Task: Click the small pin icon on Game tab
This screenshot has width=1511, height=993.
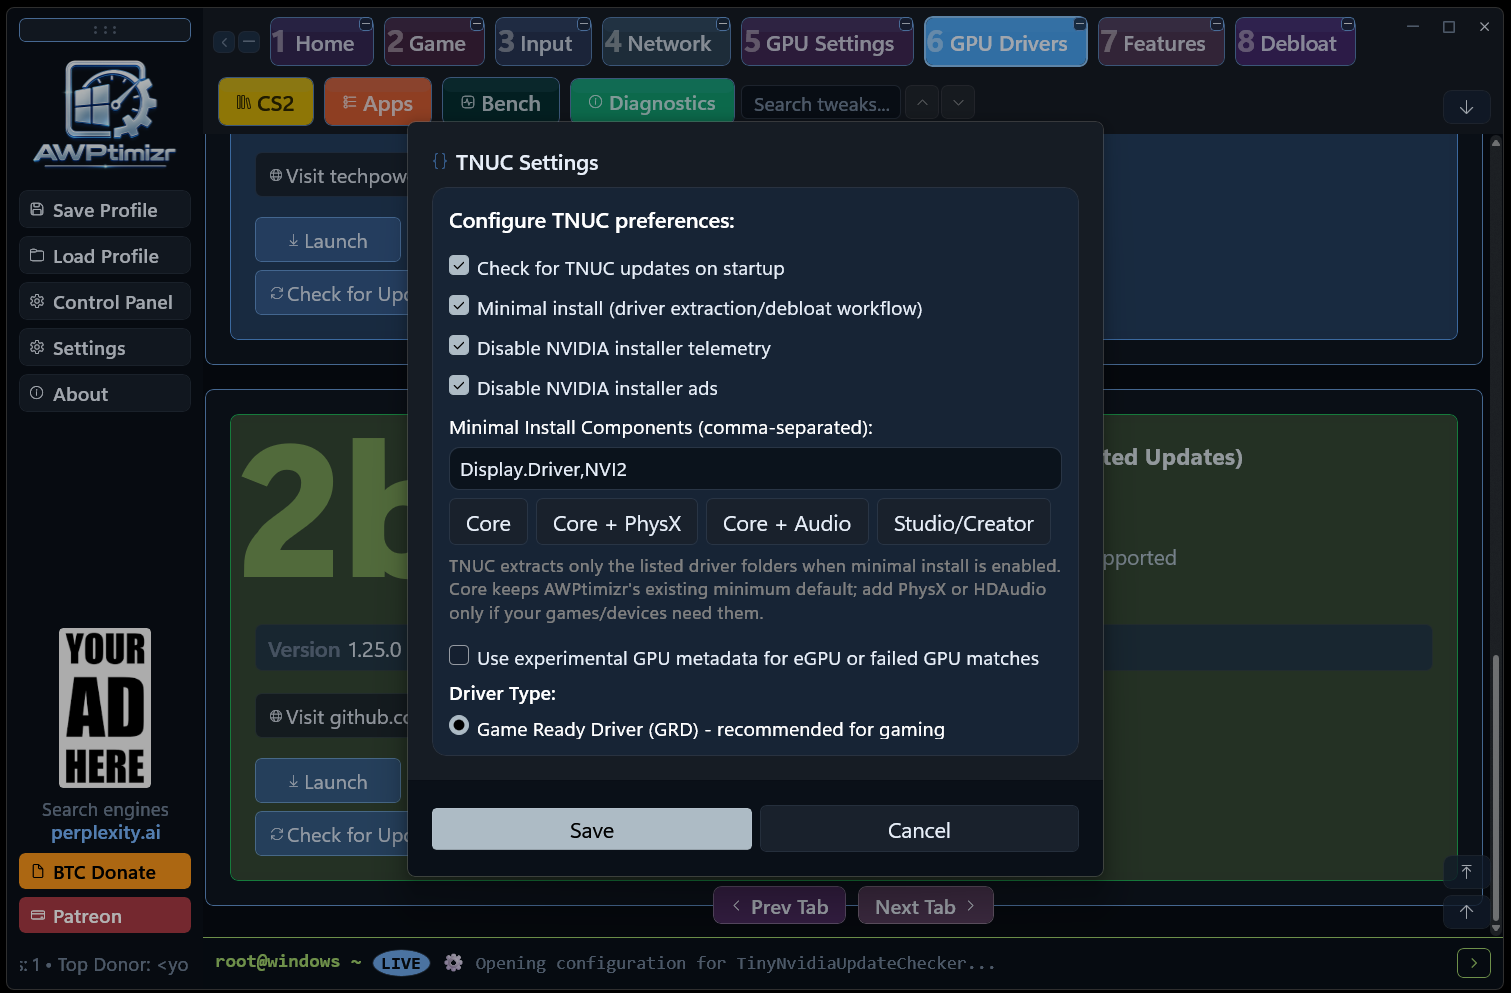Action: pos(477,24)
